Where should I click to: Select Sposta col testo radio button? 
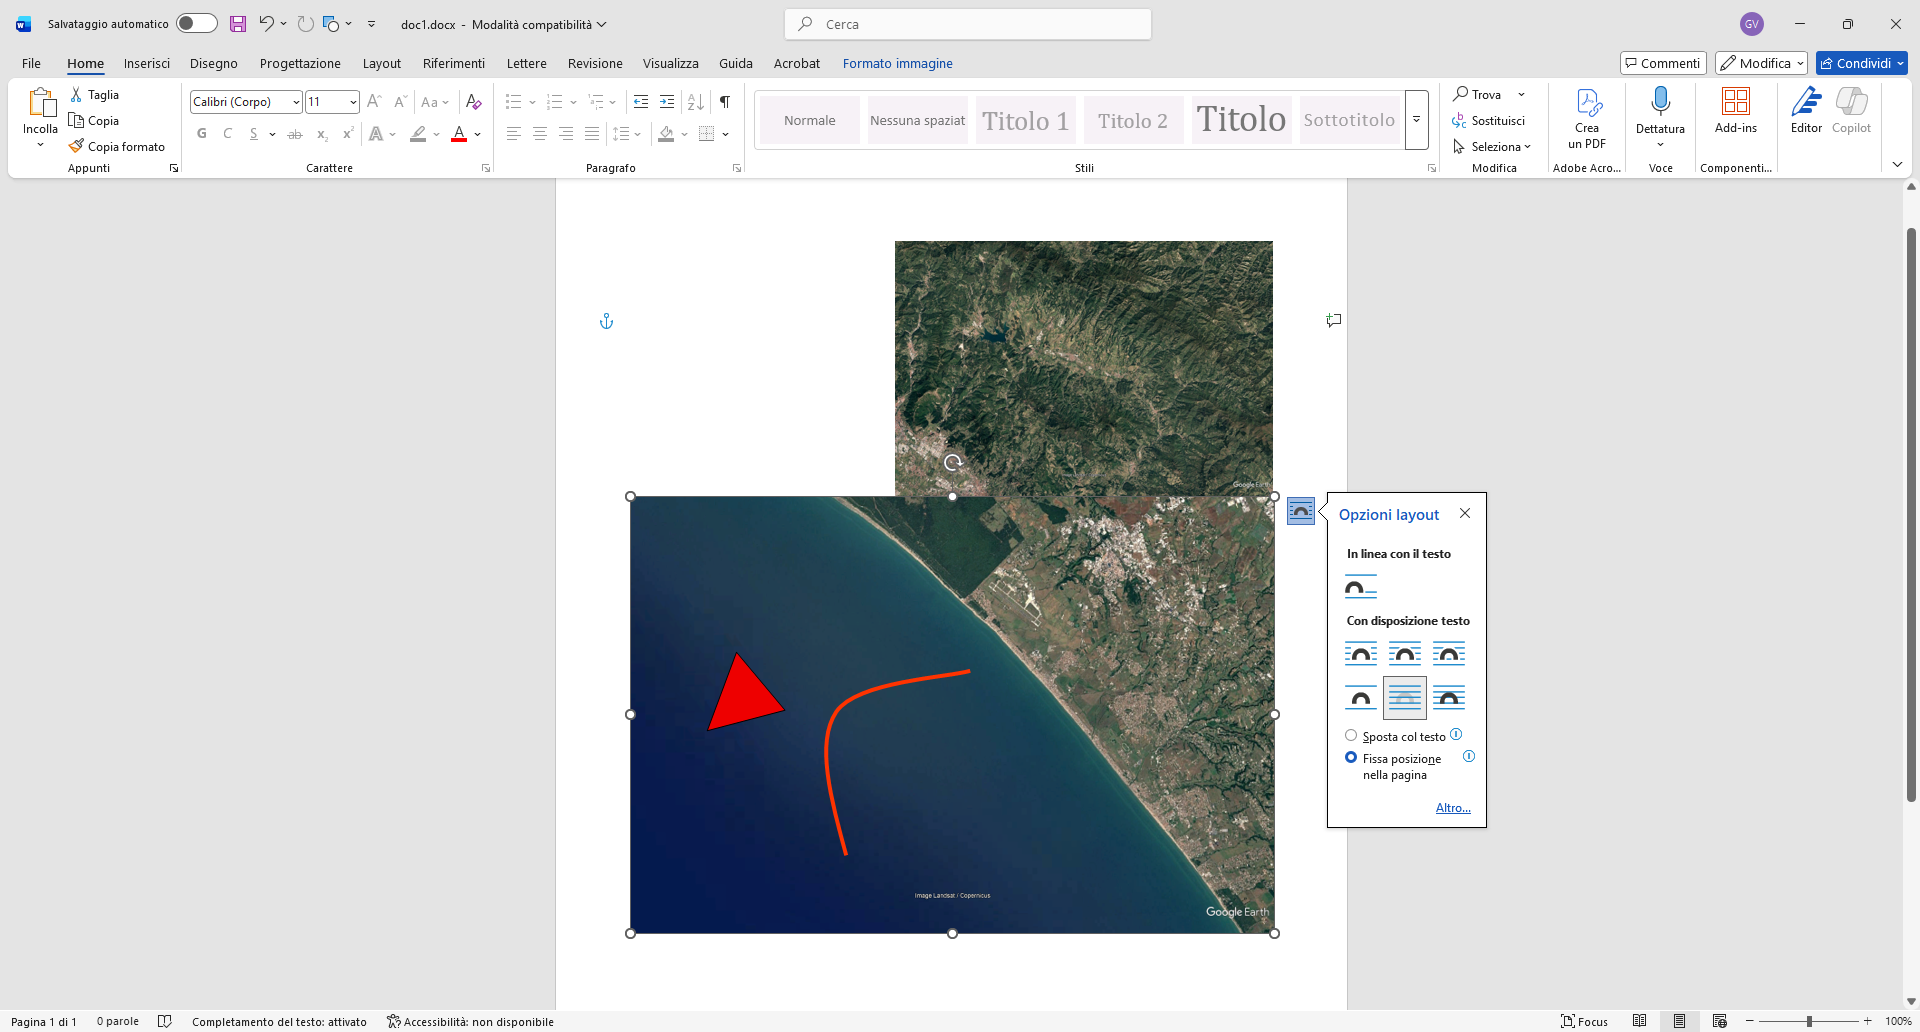tap(1351, 736)
